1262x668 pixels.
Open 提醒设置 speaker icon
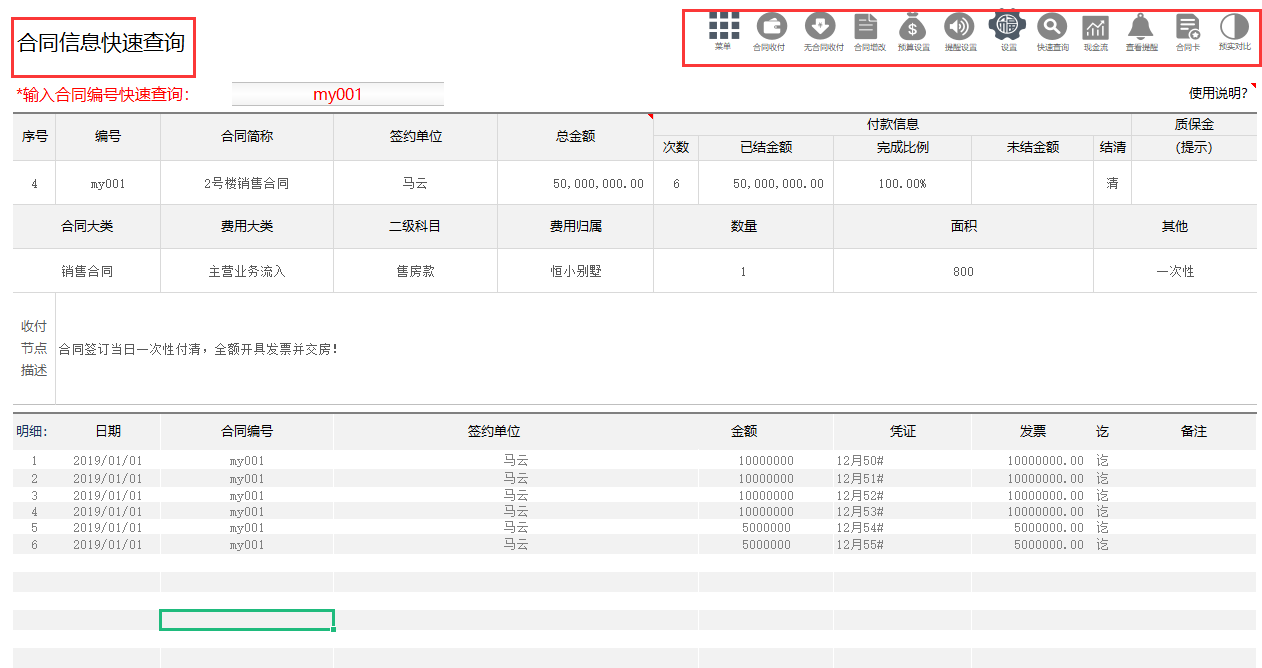pyautogui.click(x=958, y=28)
